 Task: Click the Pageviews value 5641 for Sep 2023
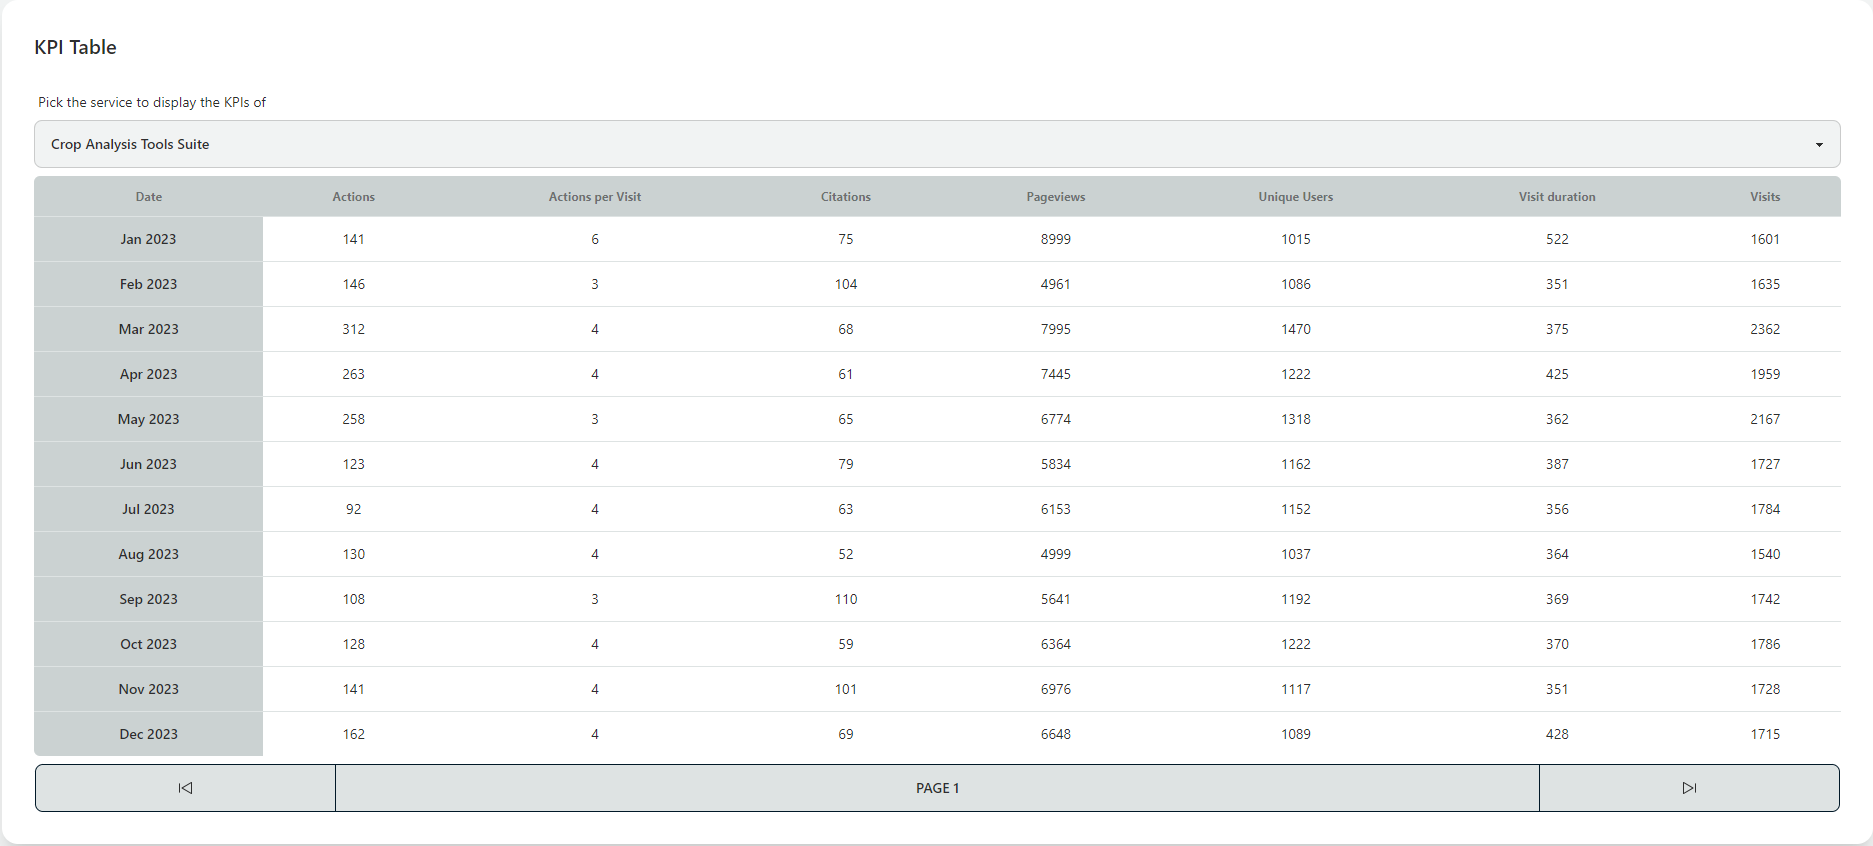[1056, 599]
